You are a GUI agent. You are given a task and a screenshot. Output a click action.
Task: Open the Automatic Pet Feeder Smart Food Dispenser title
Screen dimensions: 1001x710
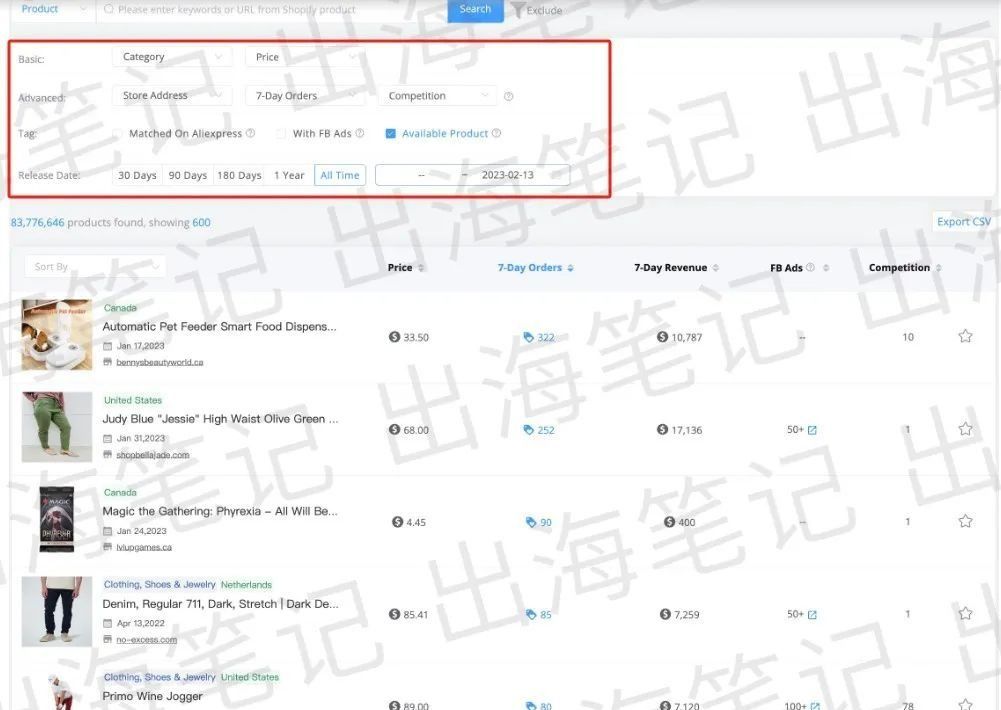[219, 326]
